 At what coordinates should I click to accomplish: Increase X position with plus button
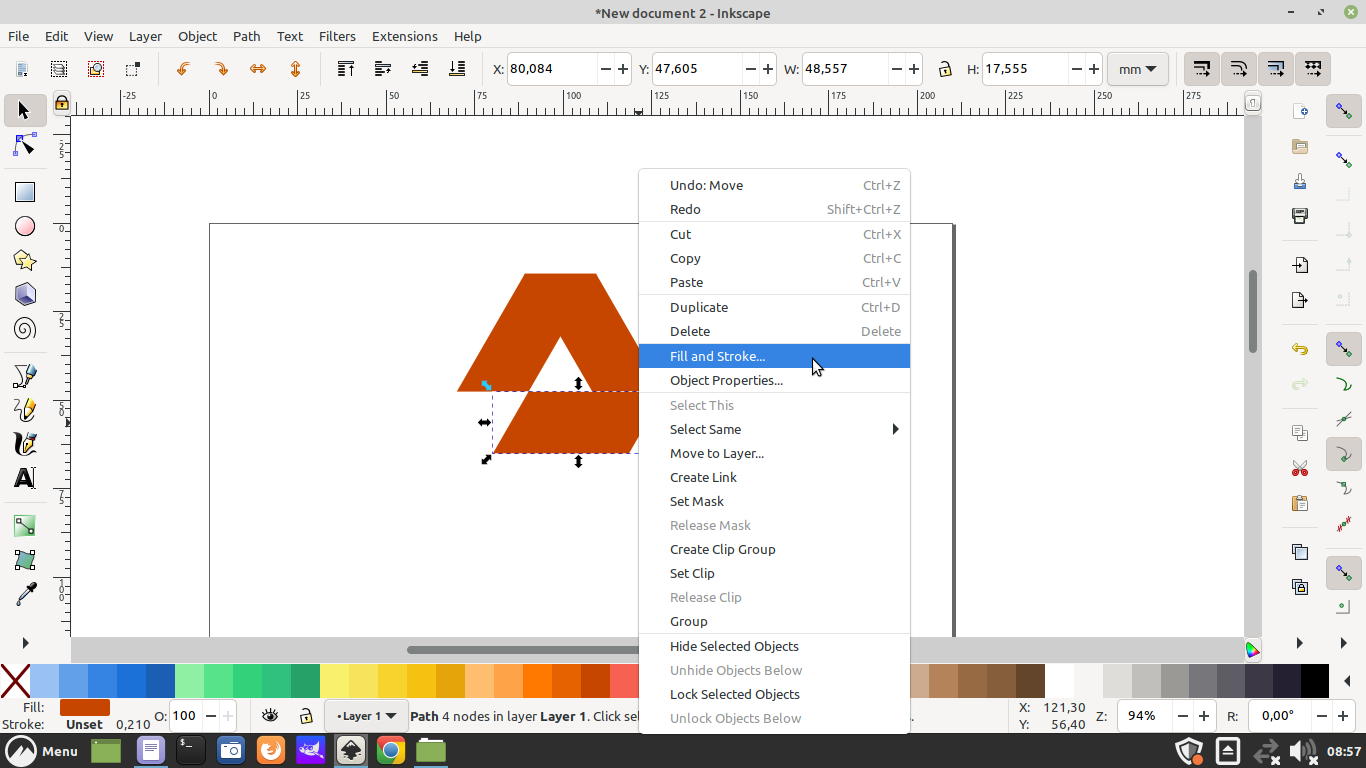623,69
